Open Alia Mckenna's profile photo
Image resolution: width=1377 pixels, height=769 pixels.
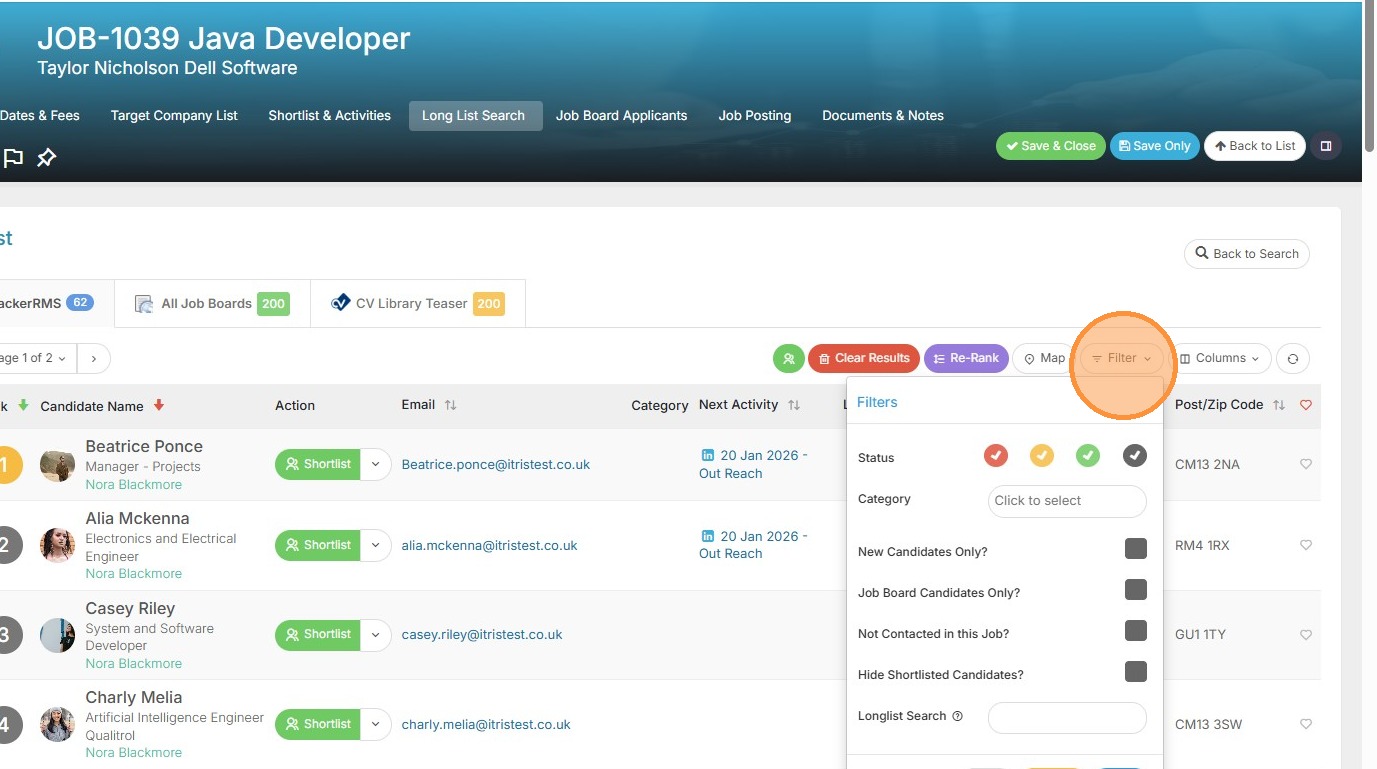[57, 546]
